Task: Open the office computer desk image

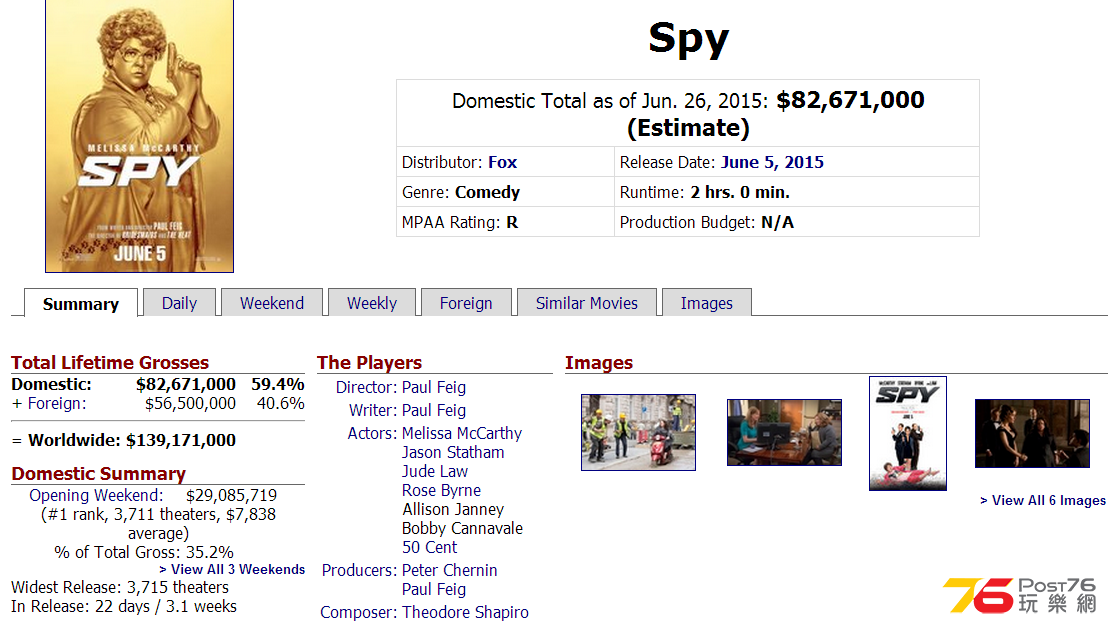Action: pos(784,432)
